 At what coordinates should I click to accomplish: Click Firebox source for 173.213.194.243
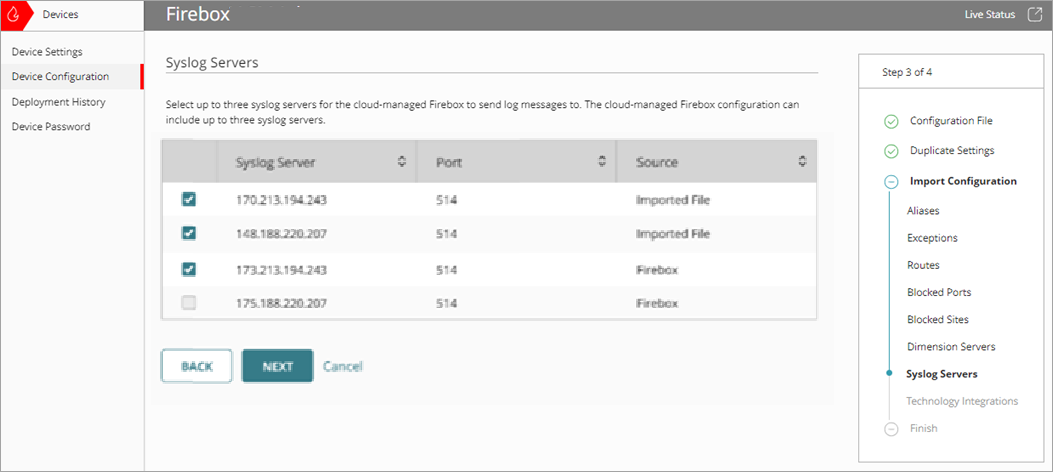(657, 270)
